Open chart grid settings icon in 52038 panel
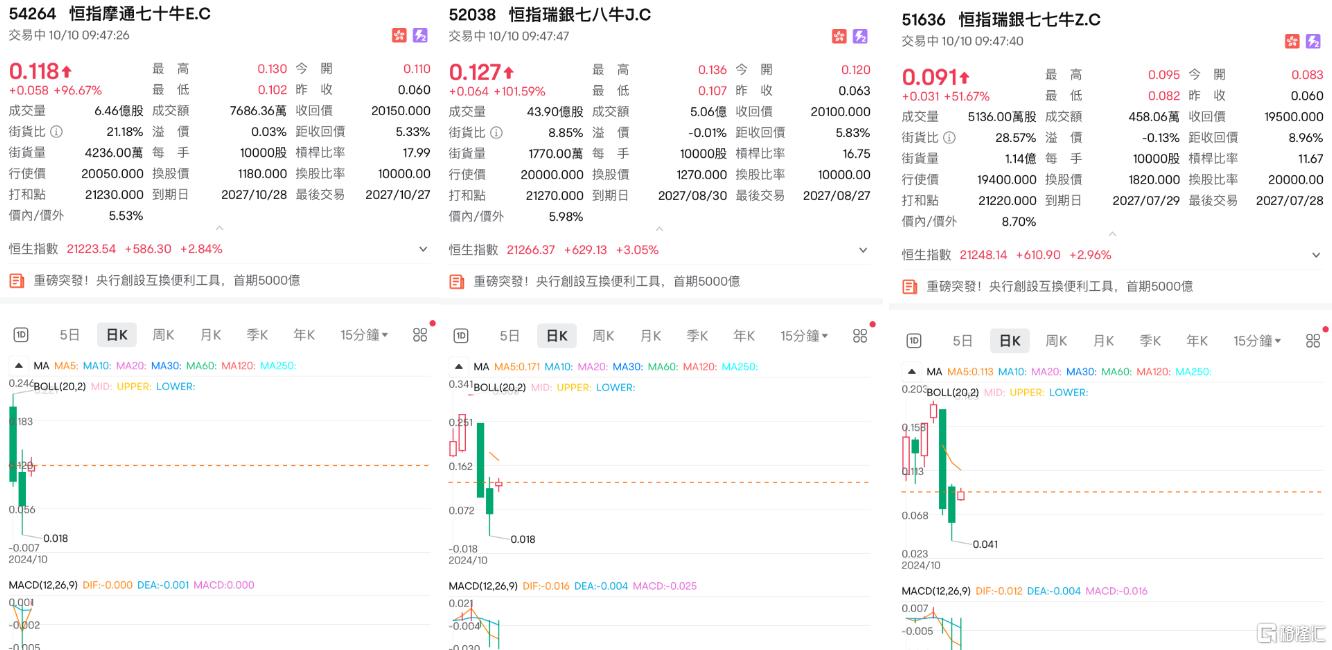1332x650 pixels. tap(860, 335)
